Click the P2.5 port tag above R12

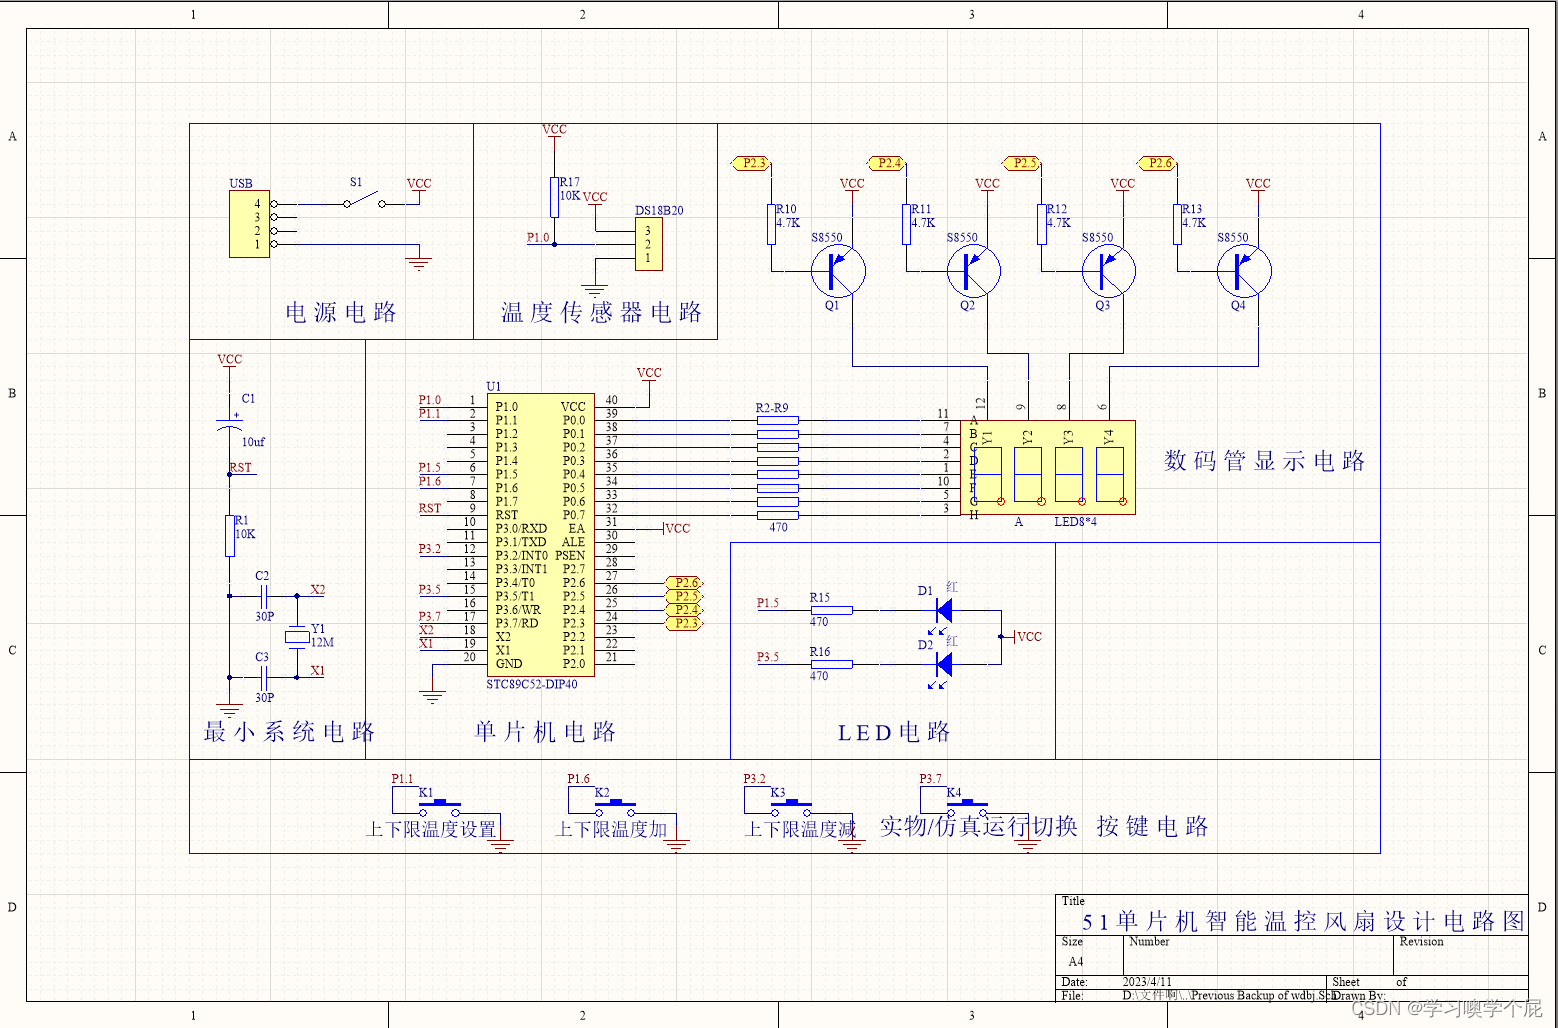(1021, 163)
